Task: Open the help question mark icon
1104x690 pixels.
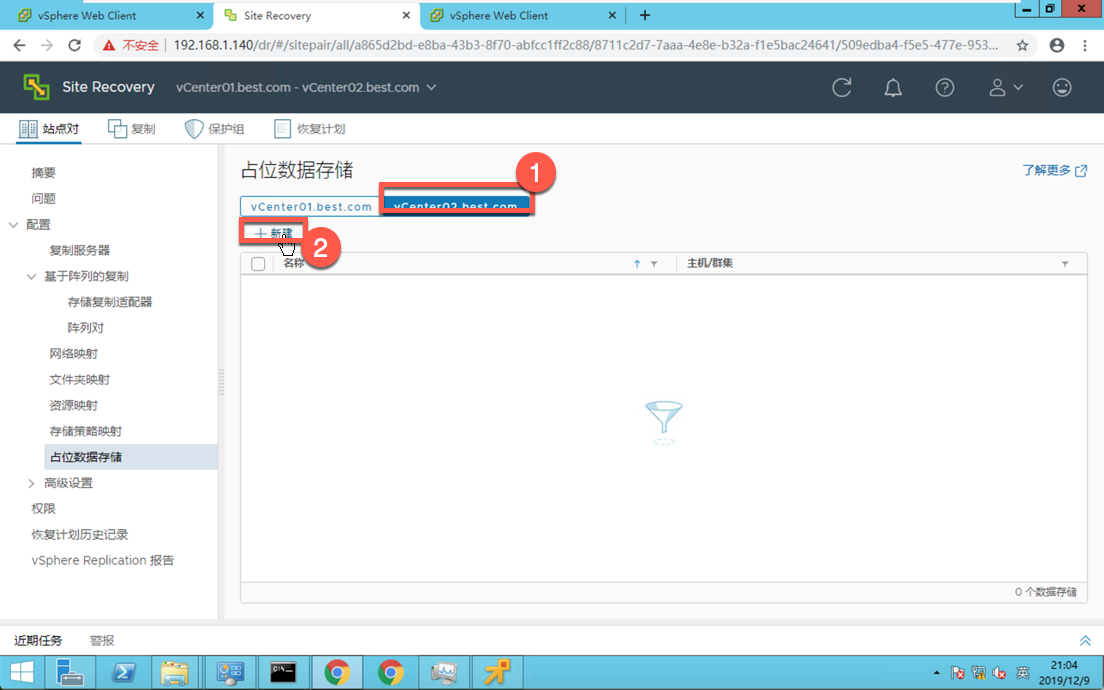Action: click(x=944, y=87)
